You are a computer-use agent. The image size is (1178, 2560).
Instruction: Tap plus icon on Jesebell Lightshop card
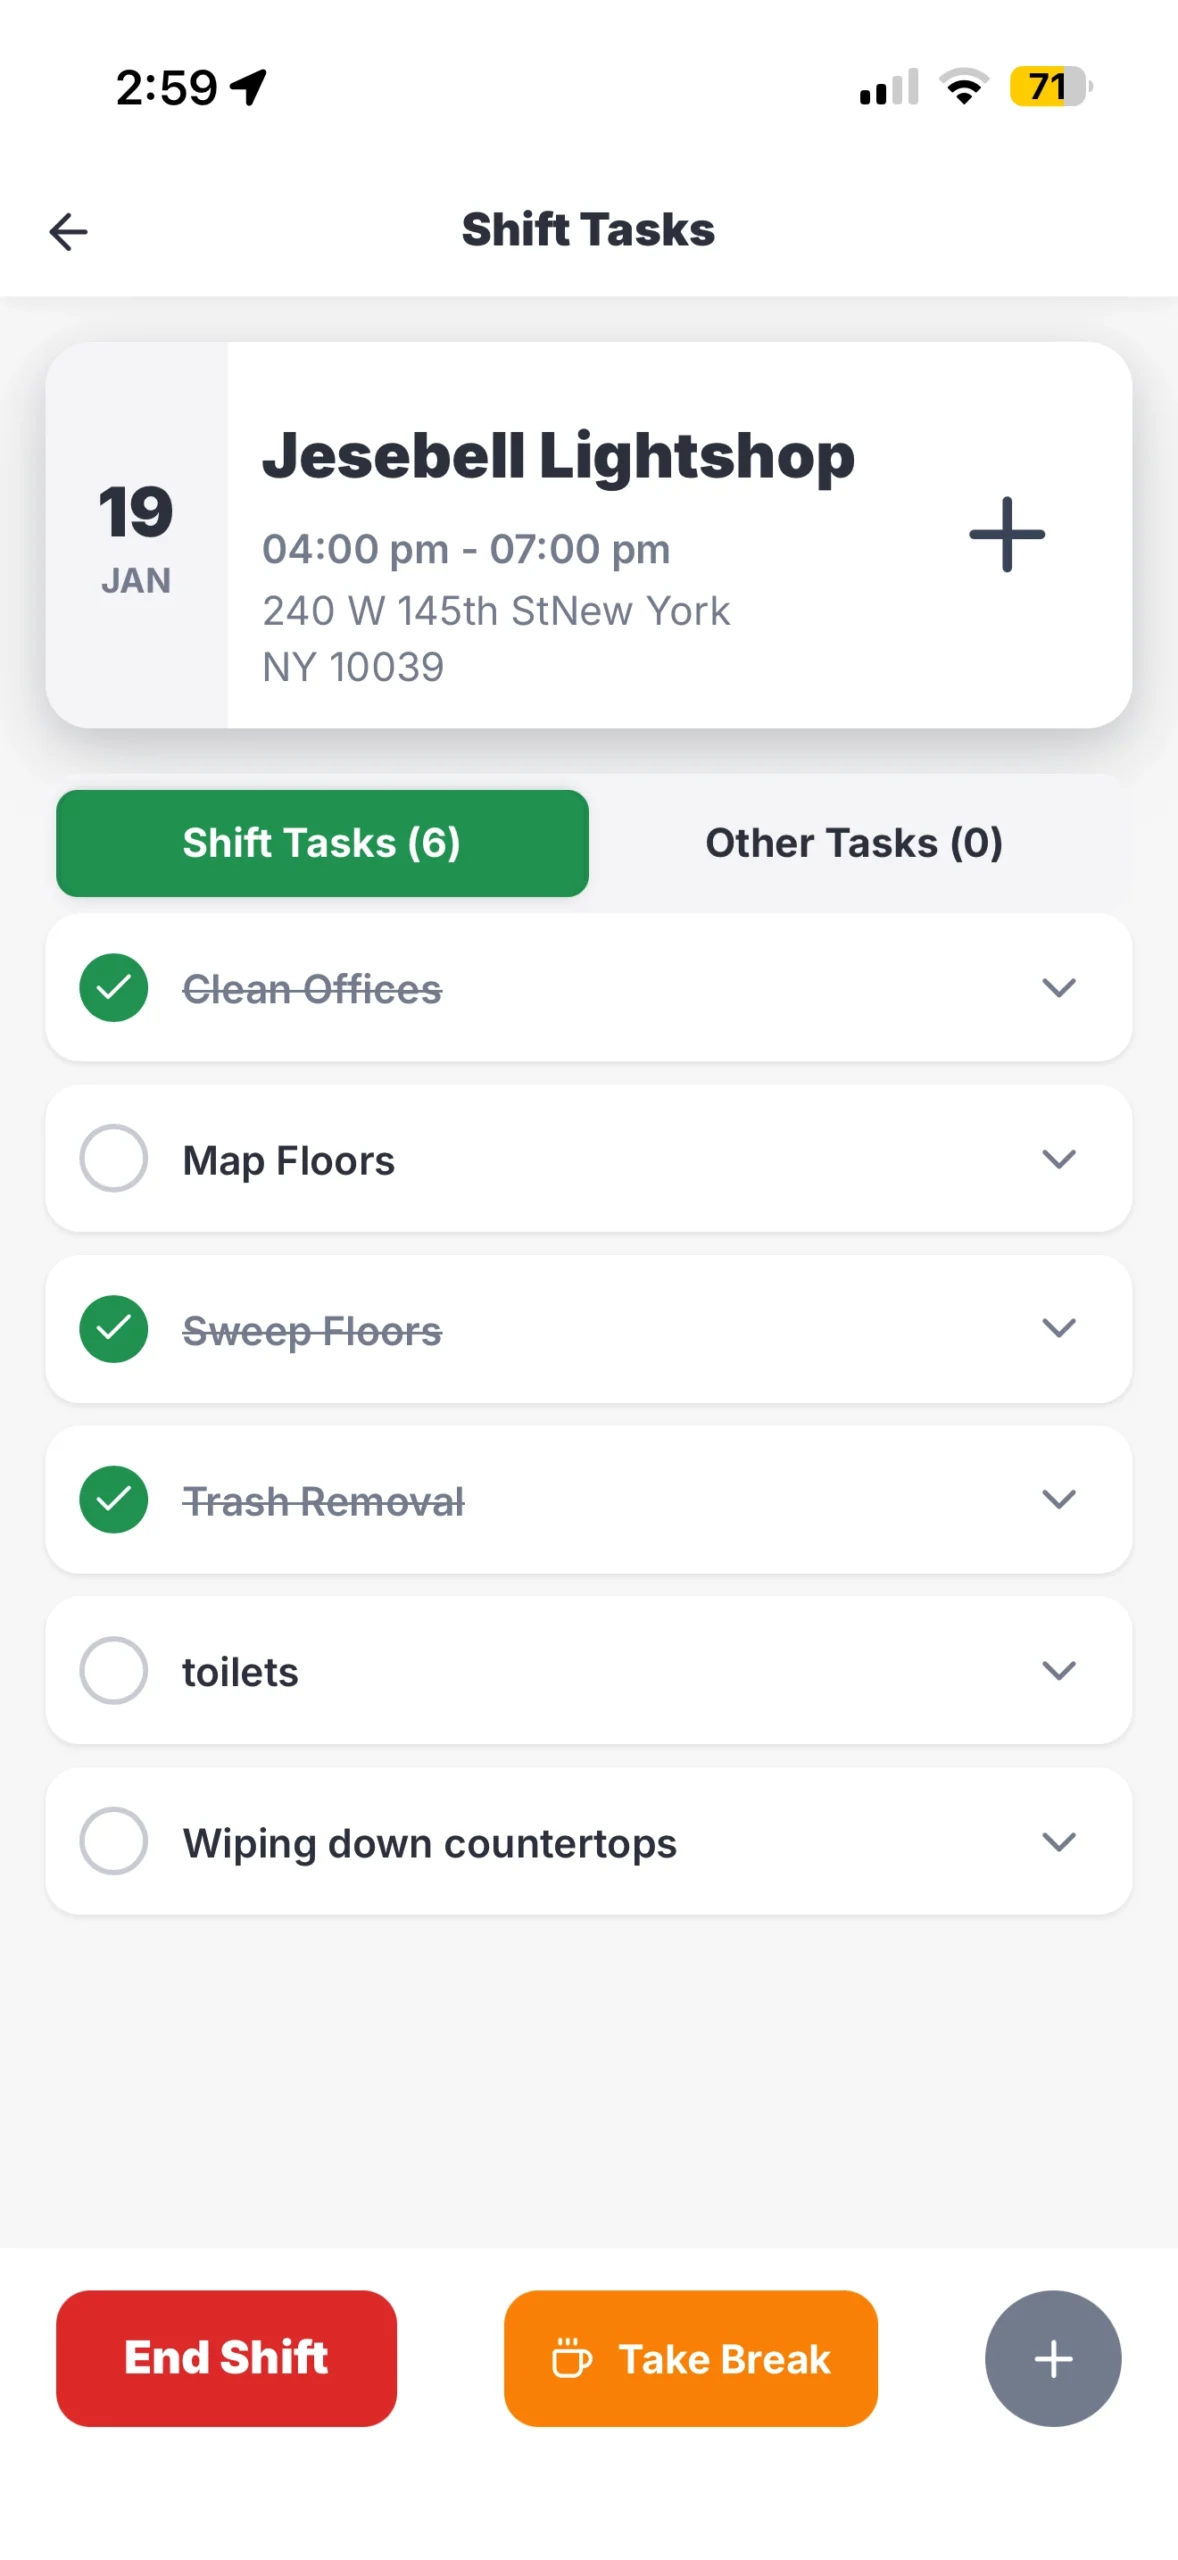click(x=1006, y=535)
